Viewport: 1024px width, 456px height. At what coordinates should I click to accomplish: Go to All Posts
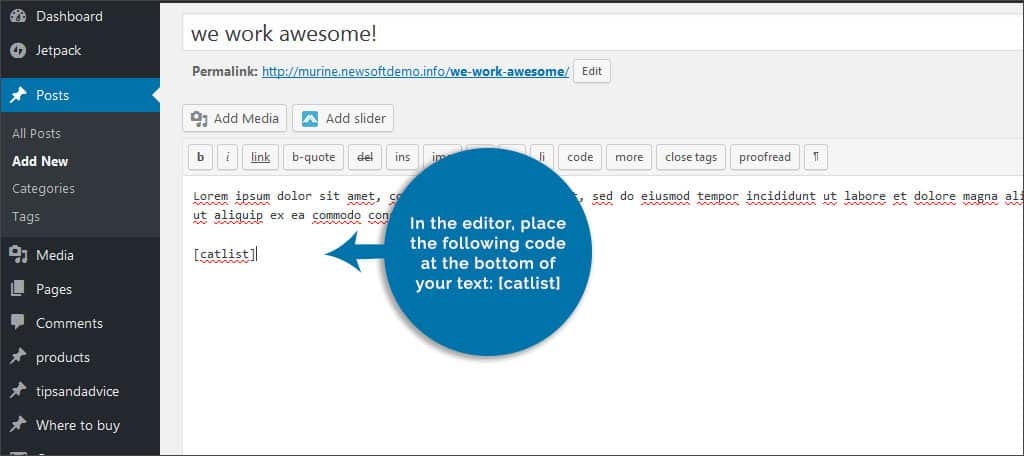[37, 133]
